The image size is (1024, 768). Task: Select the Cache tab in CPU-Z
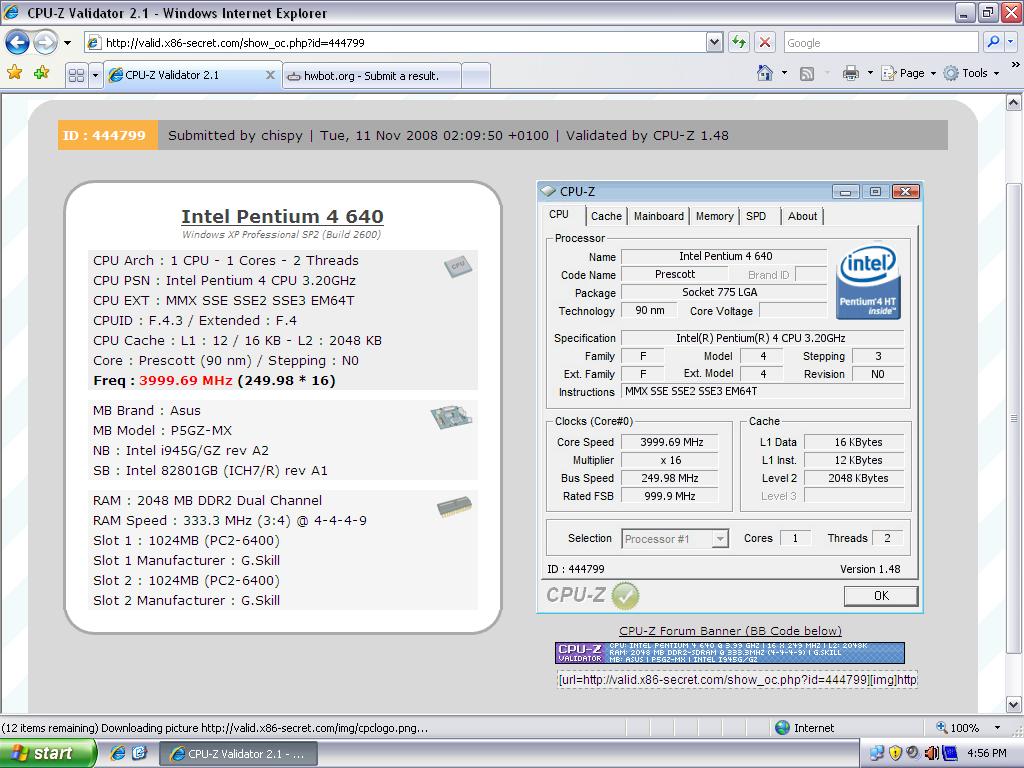(x=606, y=216)
